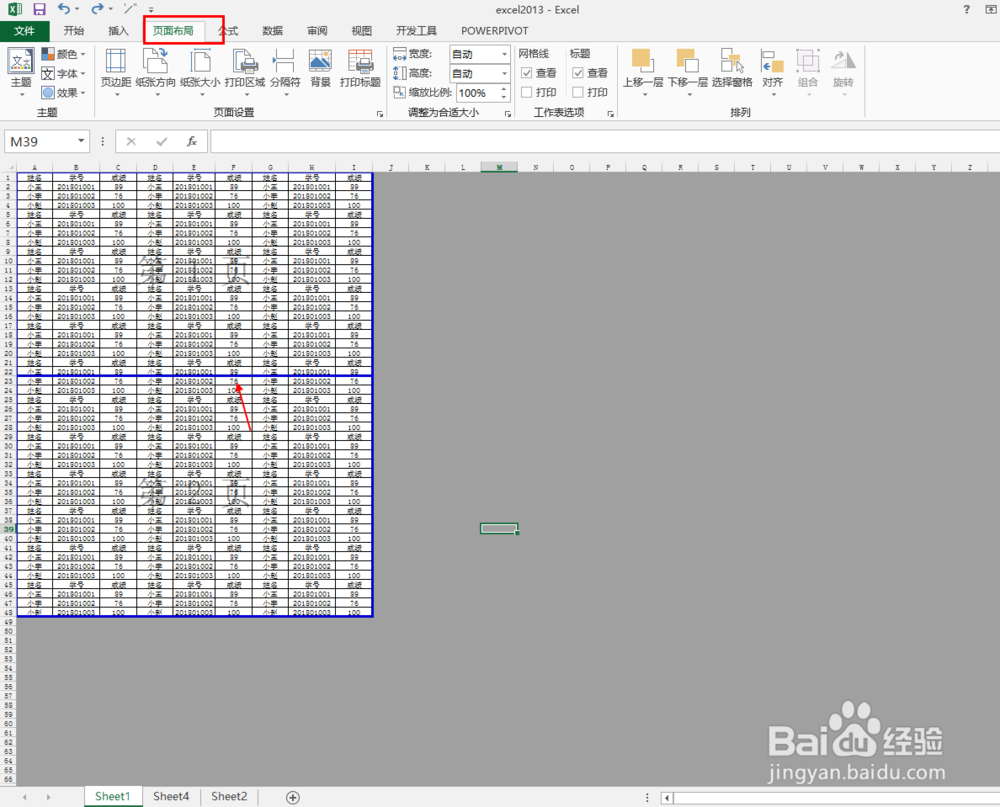Decrease Scale (缩放比例) with down spinner

[504, 97]
